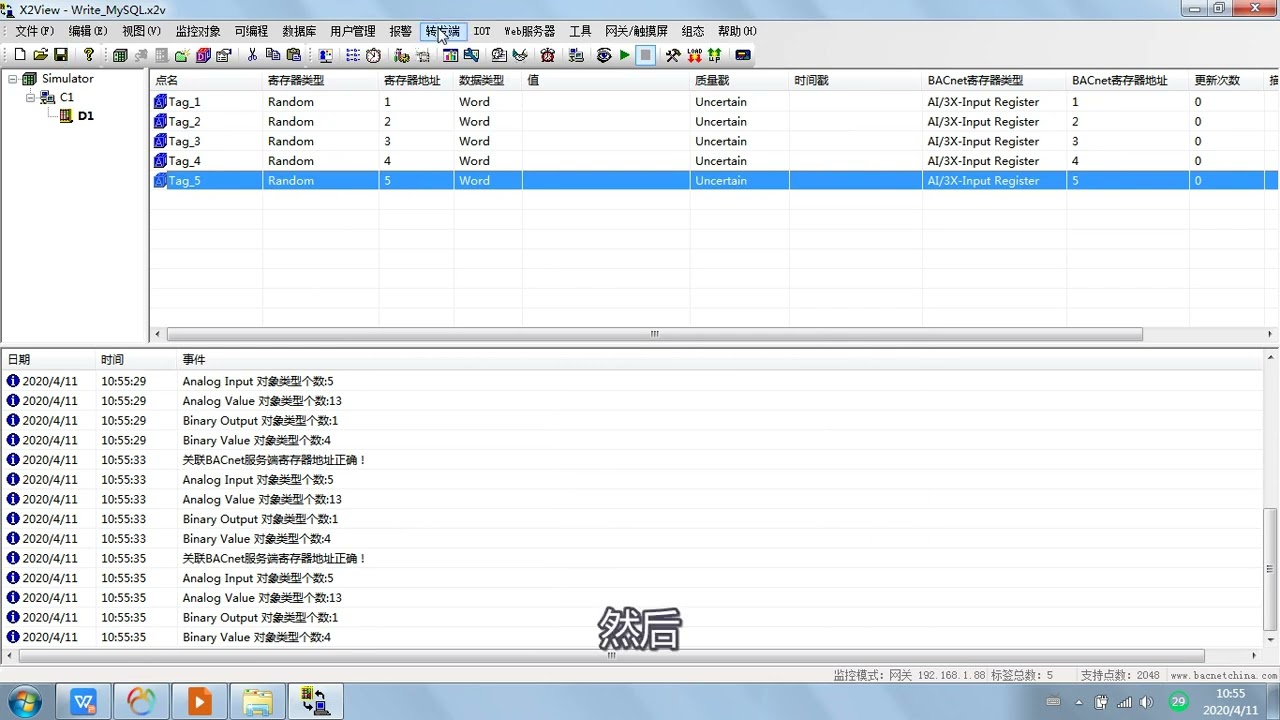Viewport: 1280px width, 720px height.
Task: Click the 寄存器类型 column header
Action: pyautogui.click(x=320, y=81)
